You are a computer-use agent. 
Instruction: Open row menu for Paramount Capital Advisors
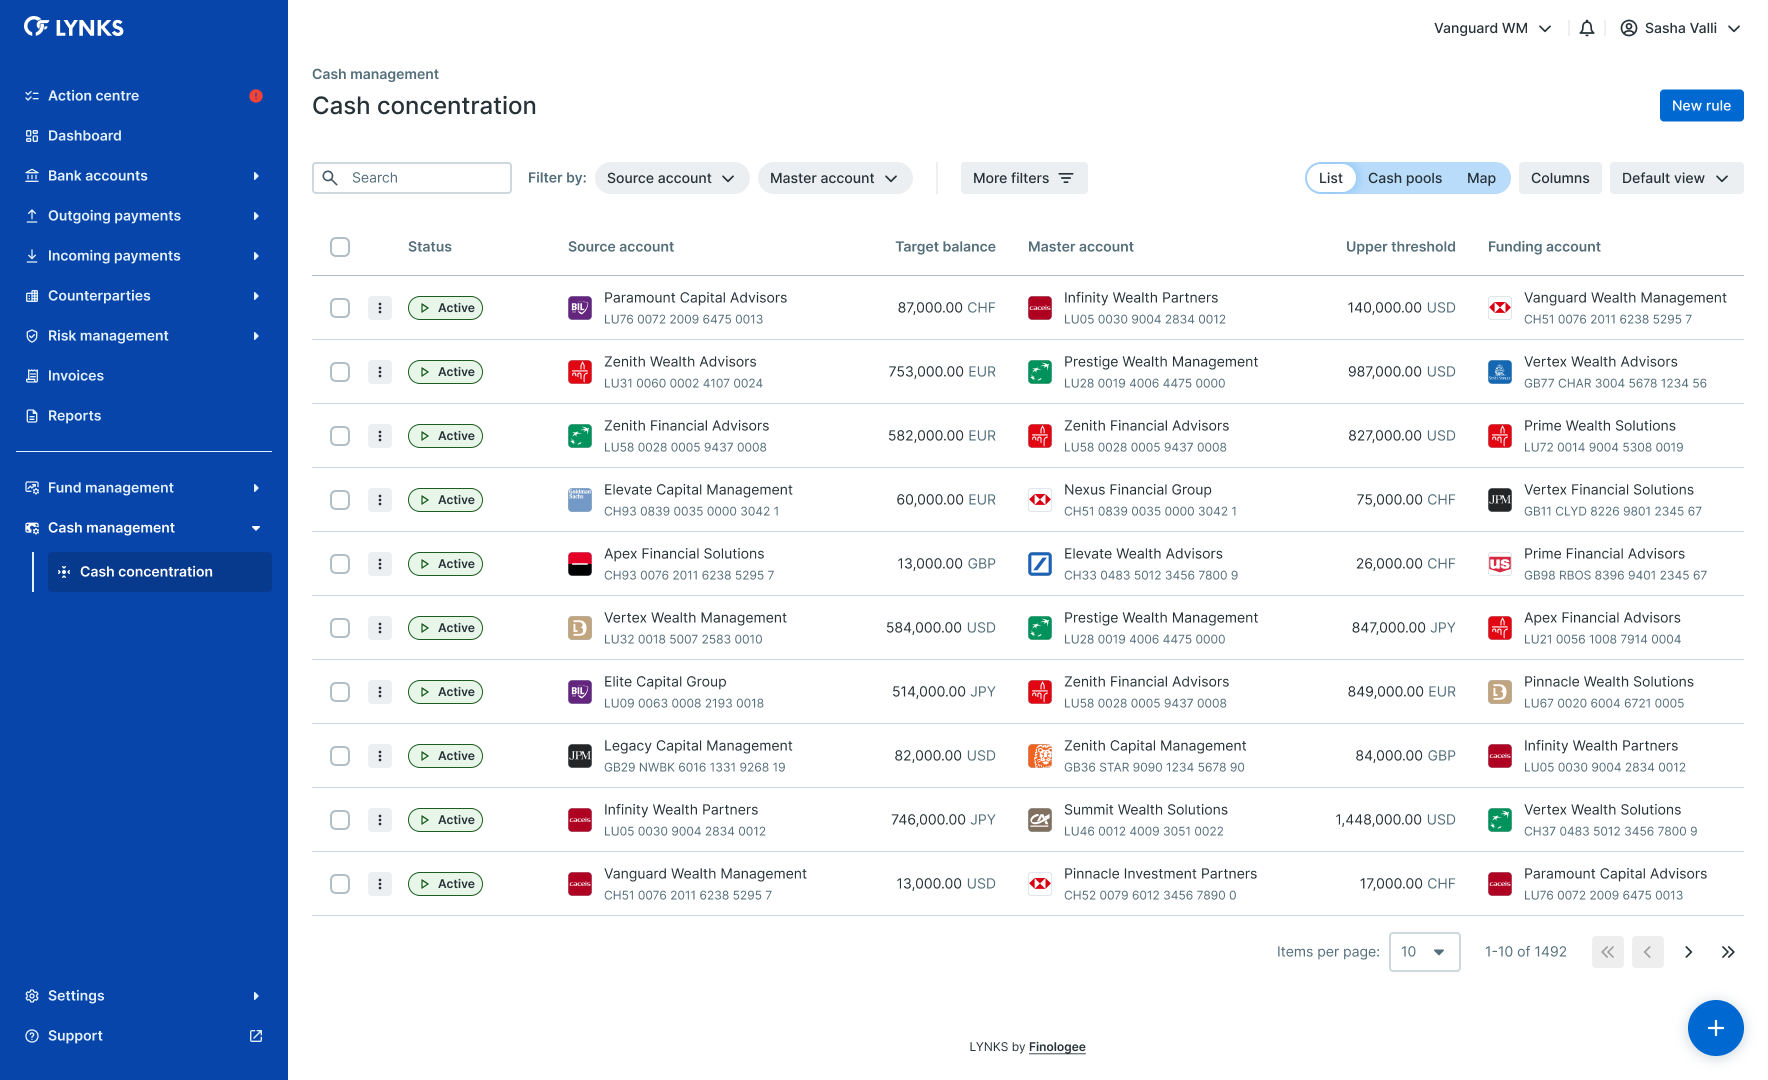click(380, 308)
